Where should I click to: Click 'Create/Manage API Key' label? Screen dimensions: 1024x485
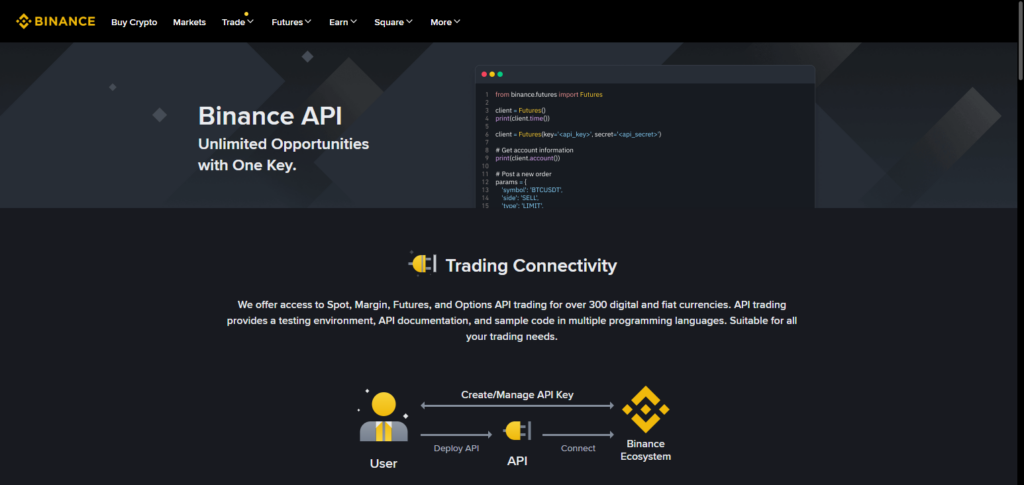click(x=517, y=394)
